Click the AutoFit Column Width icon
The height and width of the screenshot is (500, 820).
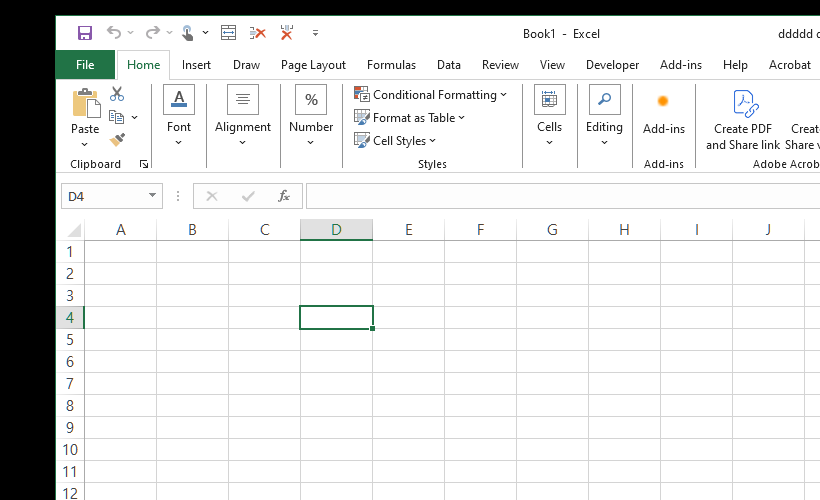point(228,33)
